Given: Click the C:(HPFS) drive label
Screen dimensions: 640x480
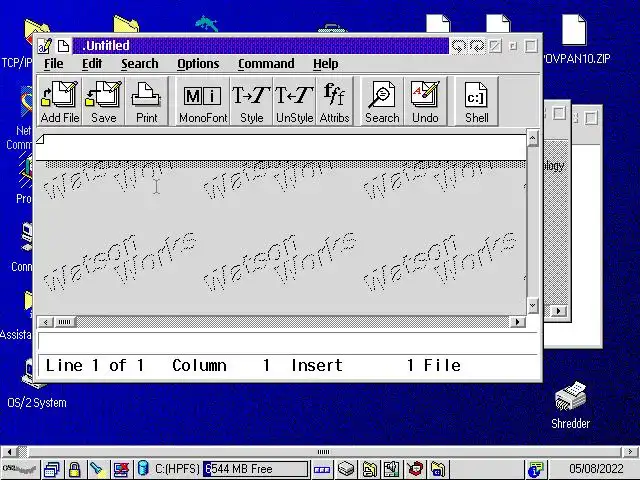Looking at the screenshot, I should 177,469.
